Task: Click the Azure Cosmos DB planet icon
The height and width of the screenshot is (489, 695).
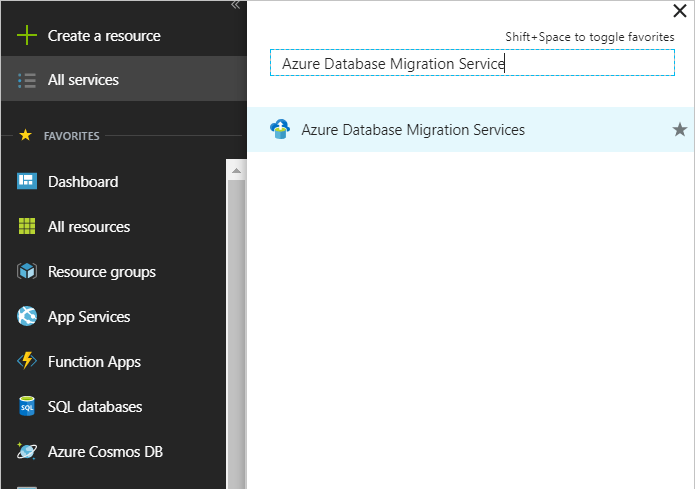Action: pyautogui.click(x=27, y=452)
